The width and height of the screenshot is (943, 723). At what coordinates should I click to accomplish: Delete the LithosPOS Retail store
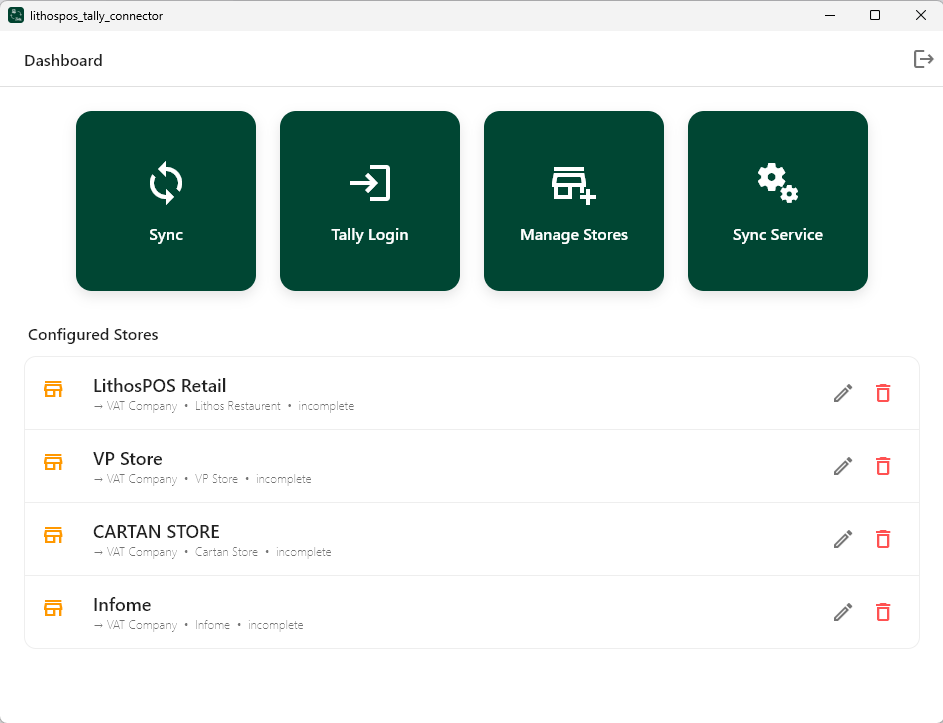883,393
